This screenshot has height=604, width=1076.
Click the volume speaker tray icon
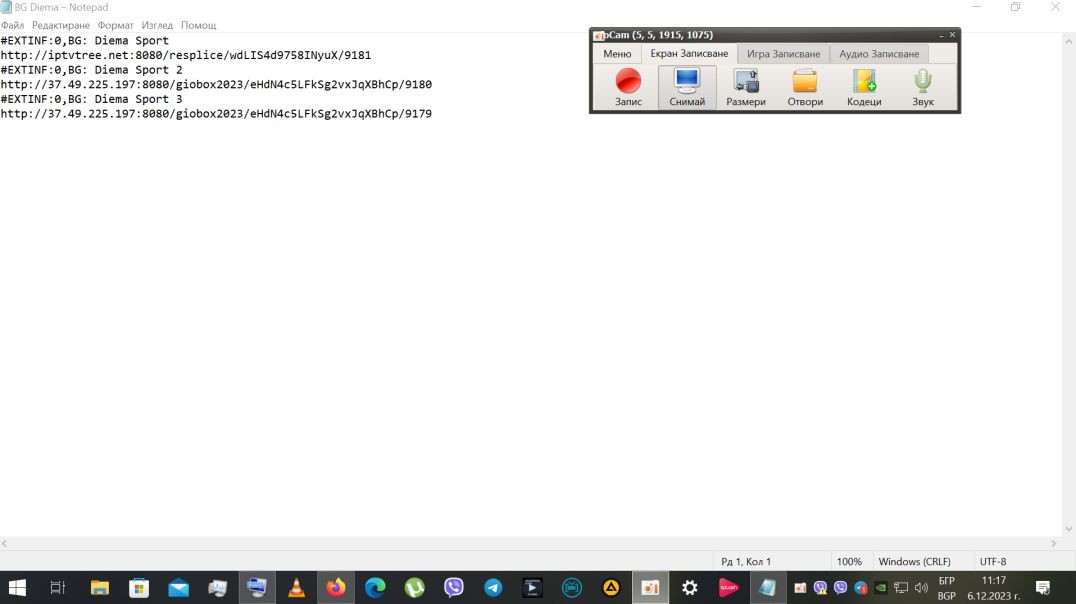tap(922, 588)
